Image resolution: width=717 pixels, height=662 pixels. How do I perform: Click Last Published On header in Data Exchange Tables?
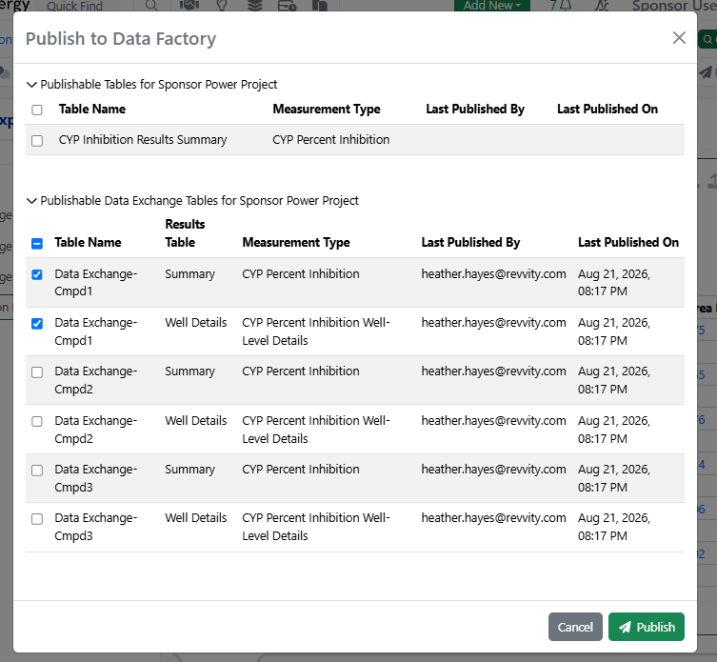[628, 242]
